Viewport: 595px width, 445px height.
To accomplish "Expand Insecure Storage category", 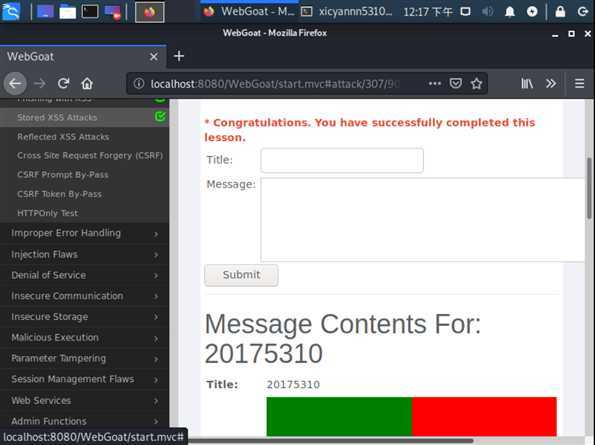I will click(x=84, y=317).
